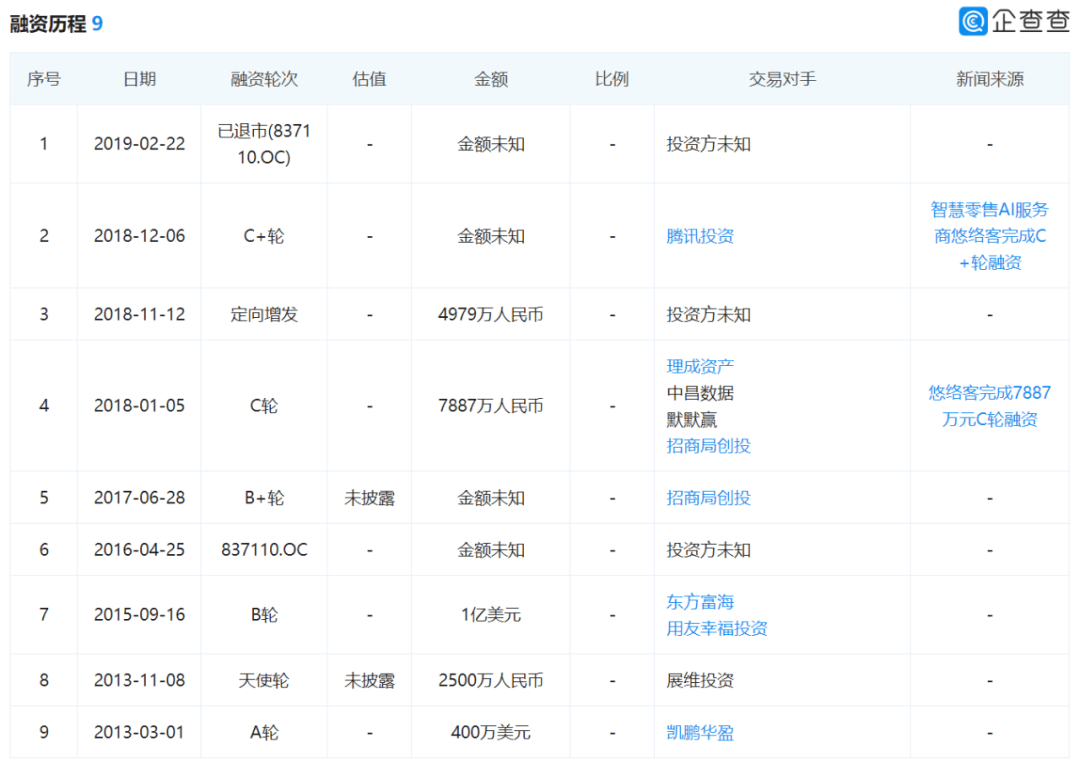Image resolution: width=1080 pixels, height=764 pixels.
Task: Click the 默默赢 investor text
Action: point(692,420)
